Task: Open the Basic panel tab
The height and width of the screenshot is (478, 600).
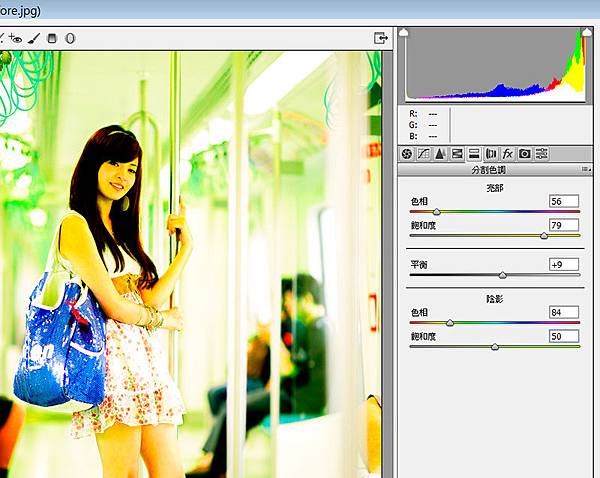Action: 407,154
